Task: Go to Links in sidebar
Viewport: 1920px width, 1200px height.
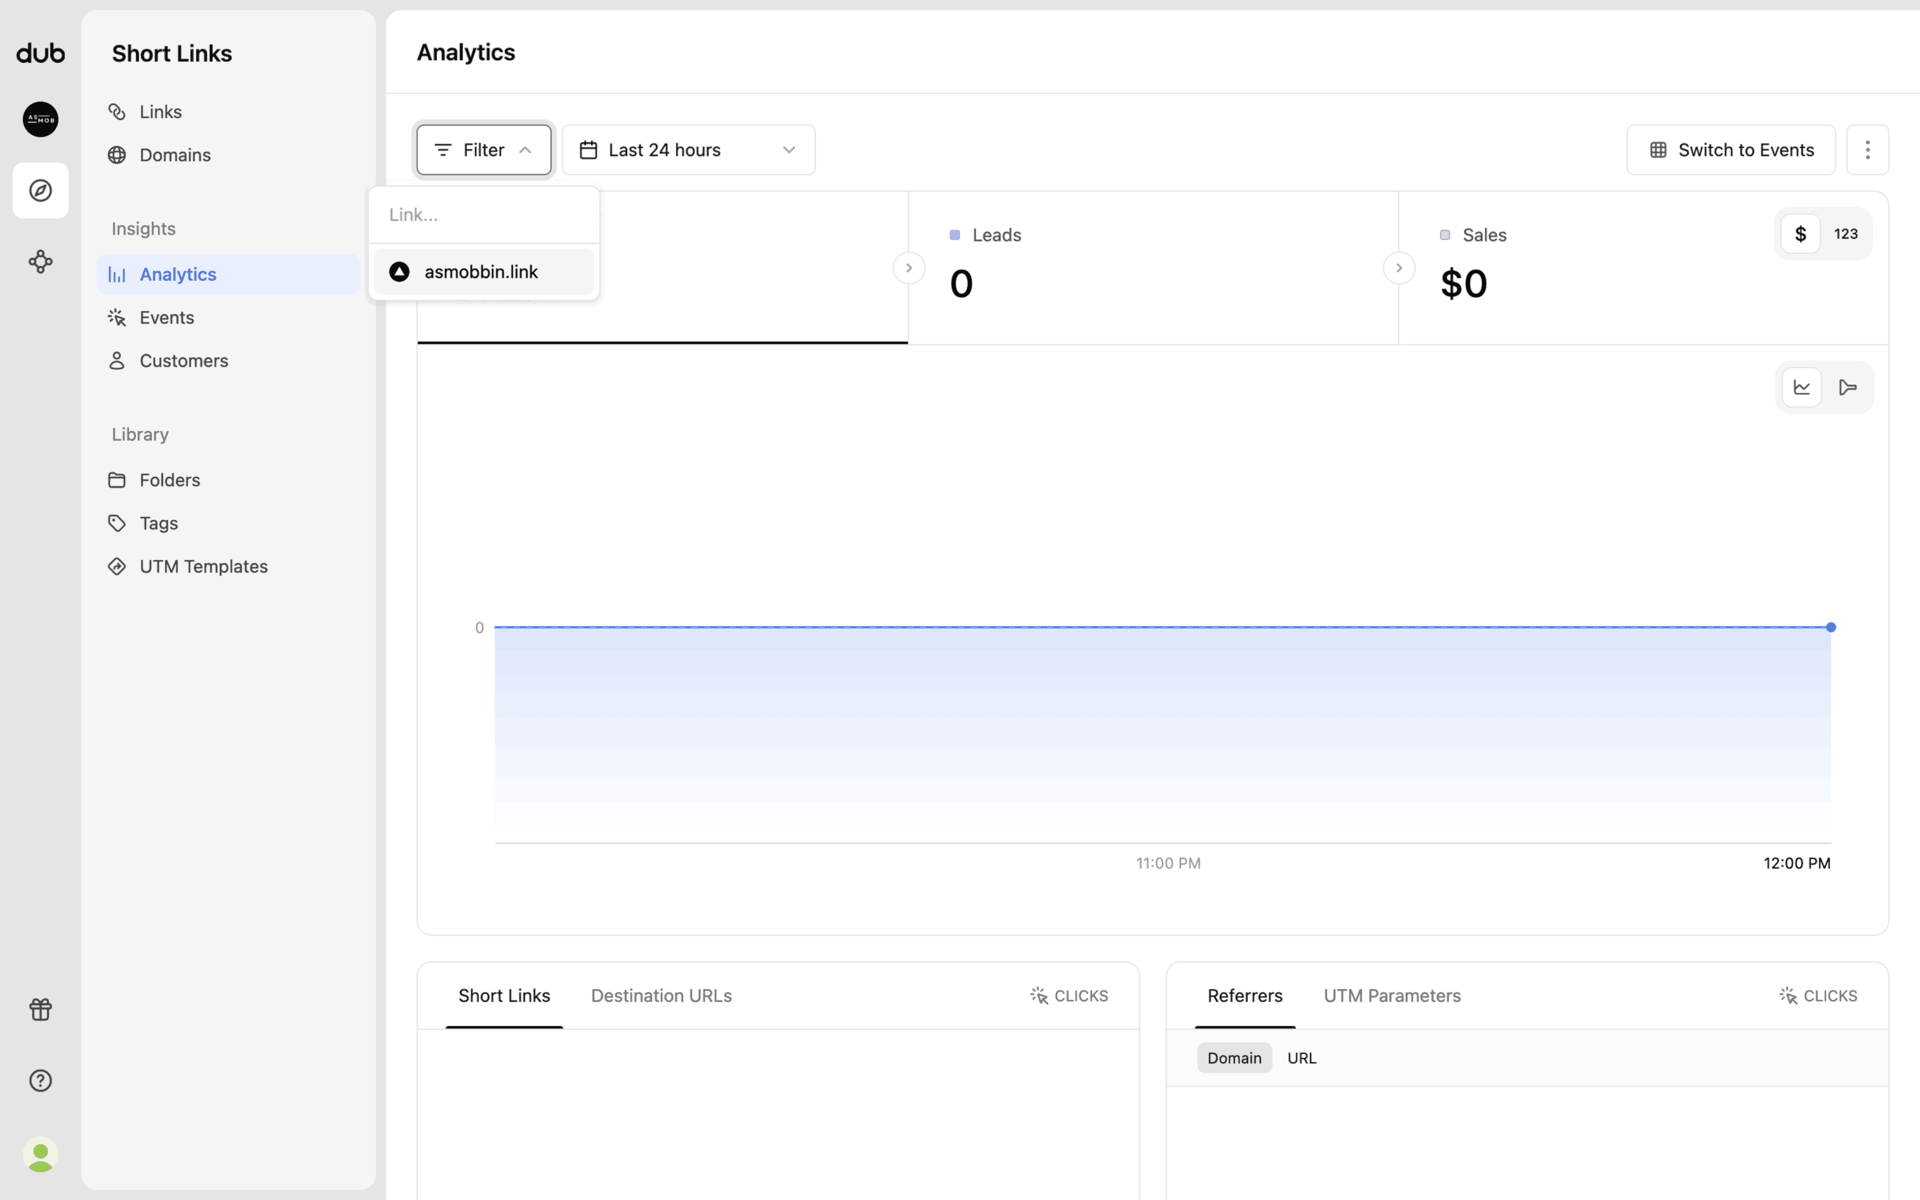Action: pos(228,112)
